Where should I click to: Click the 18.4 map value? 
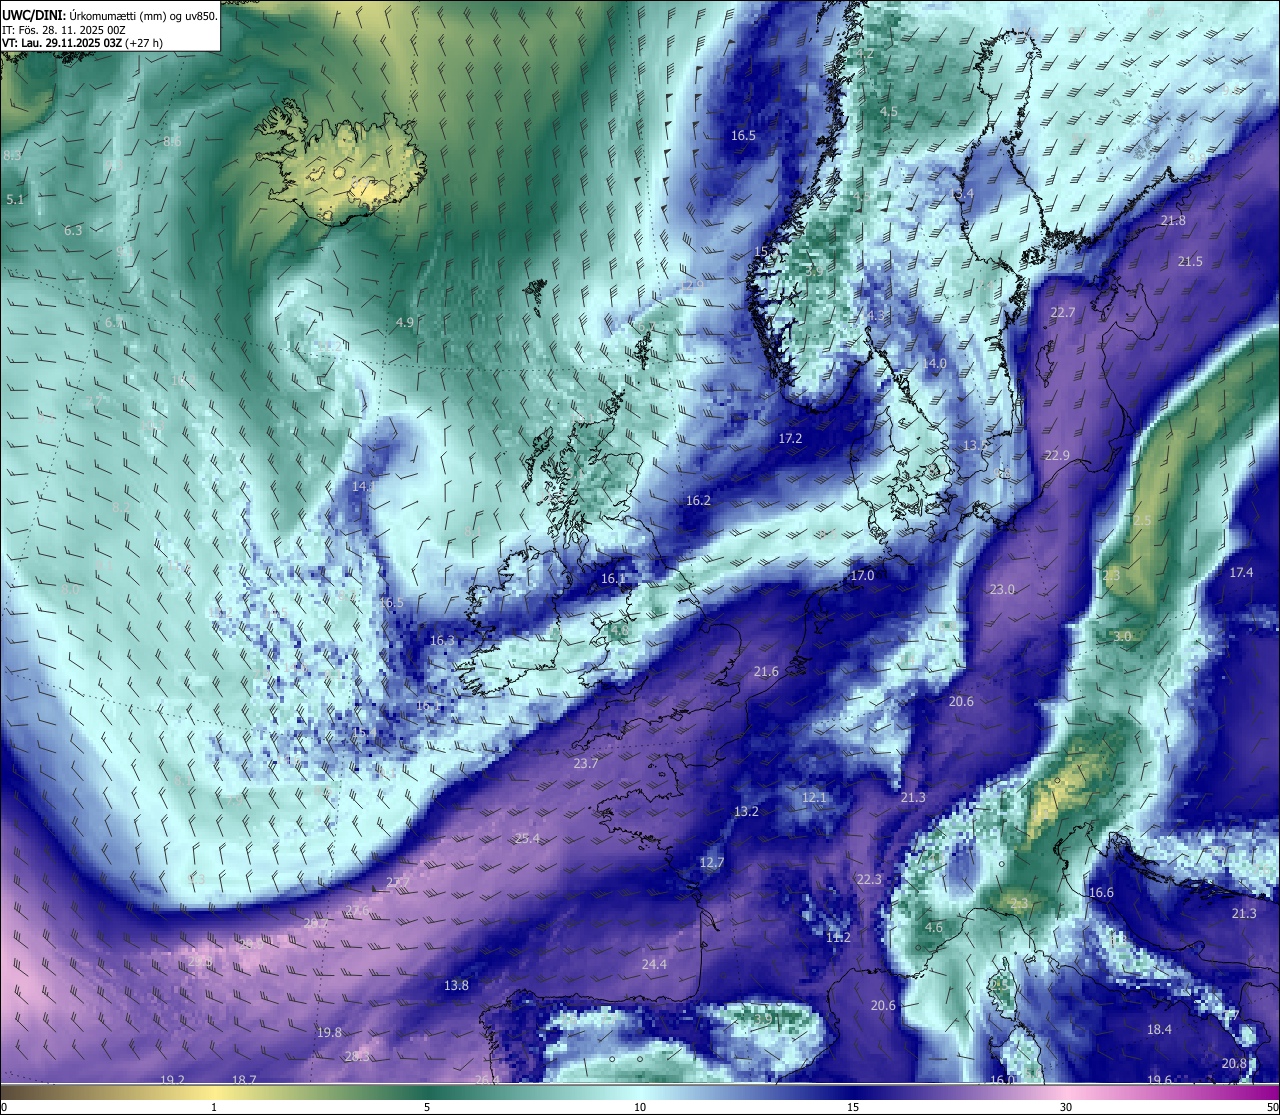click(1159, 1029)
